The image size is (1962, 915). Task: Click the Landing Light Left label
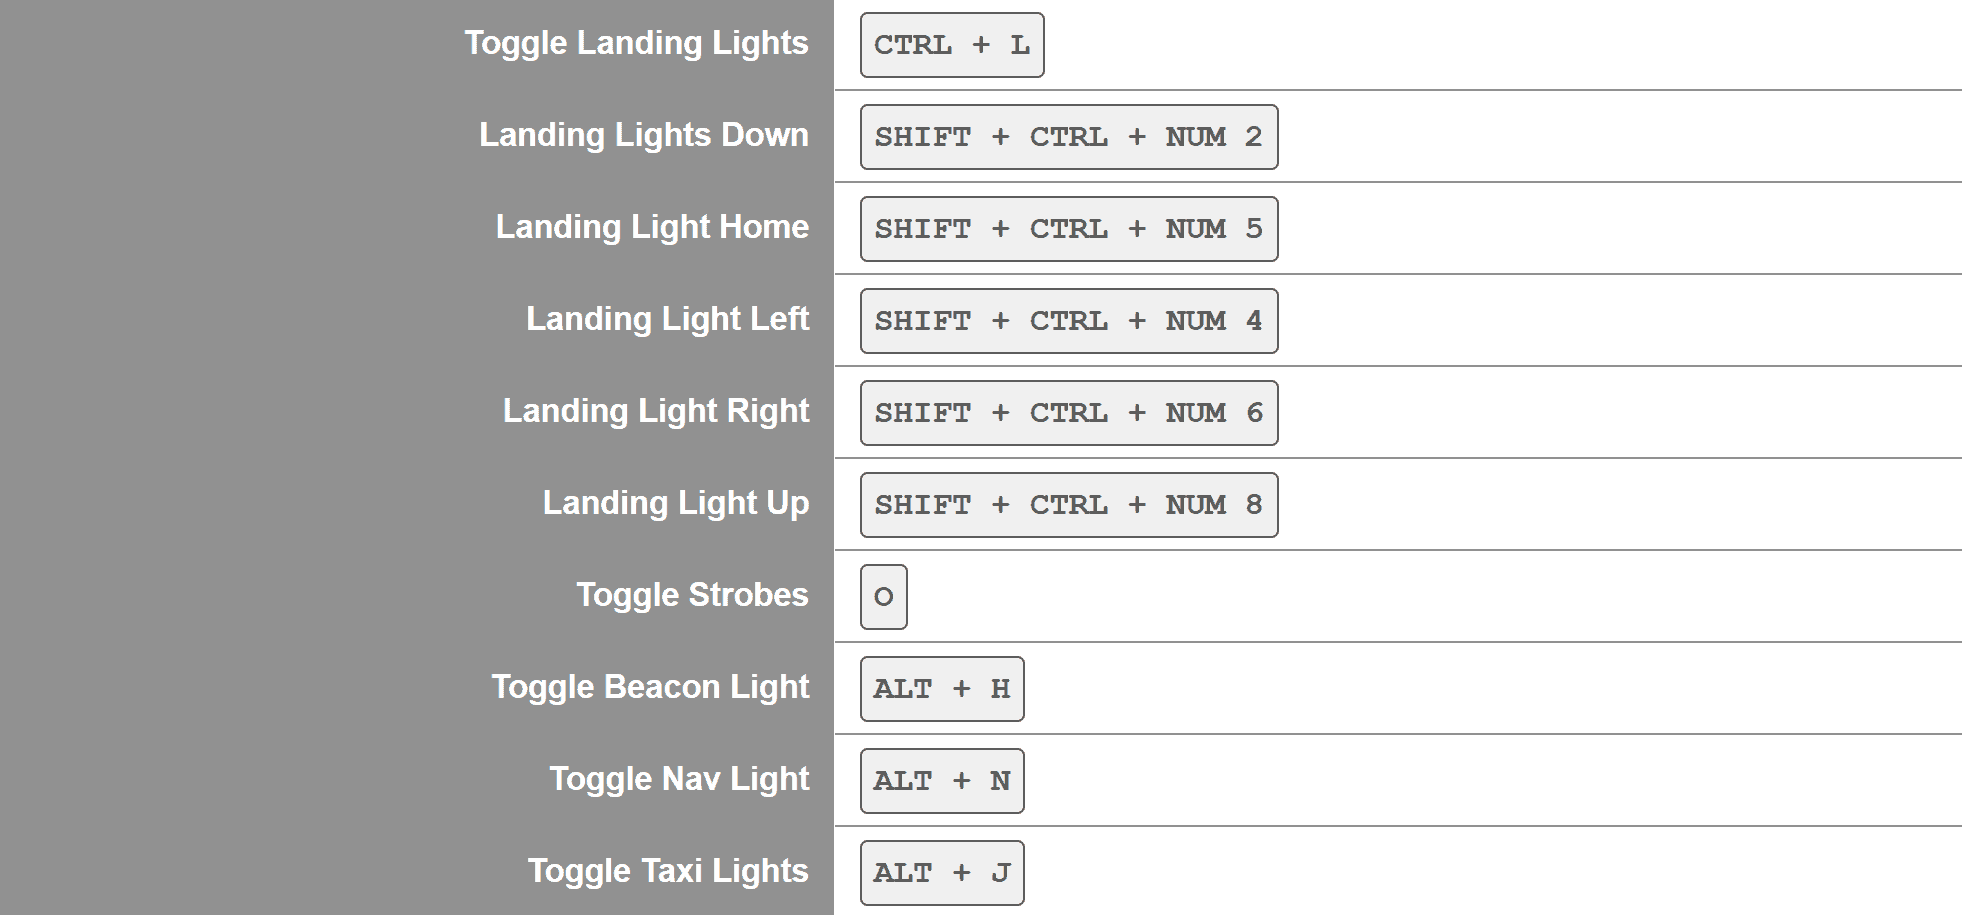pyautogui.click(x=667, y=319)
